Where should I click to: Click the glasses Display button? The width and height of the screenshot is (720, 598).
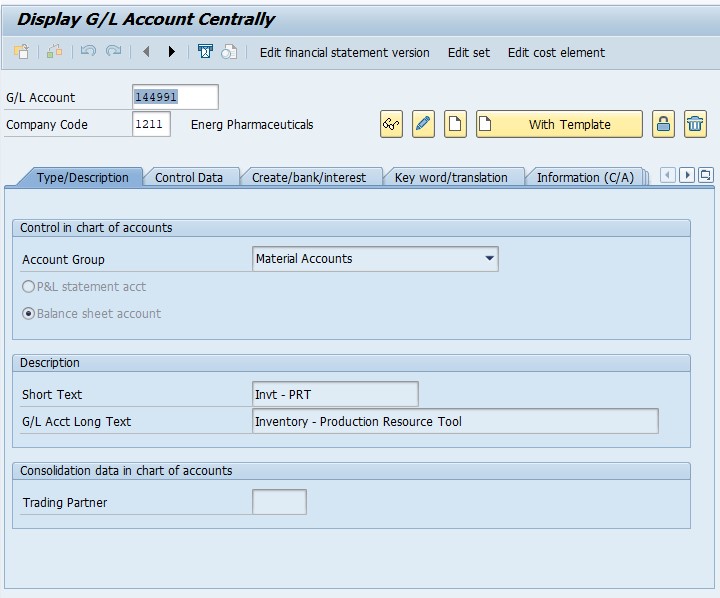[391, 124]
